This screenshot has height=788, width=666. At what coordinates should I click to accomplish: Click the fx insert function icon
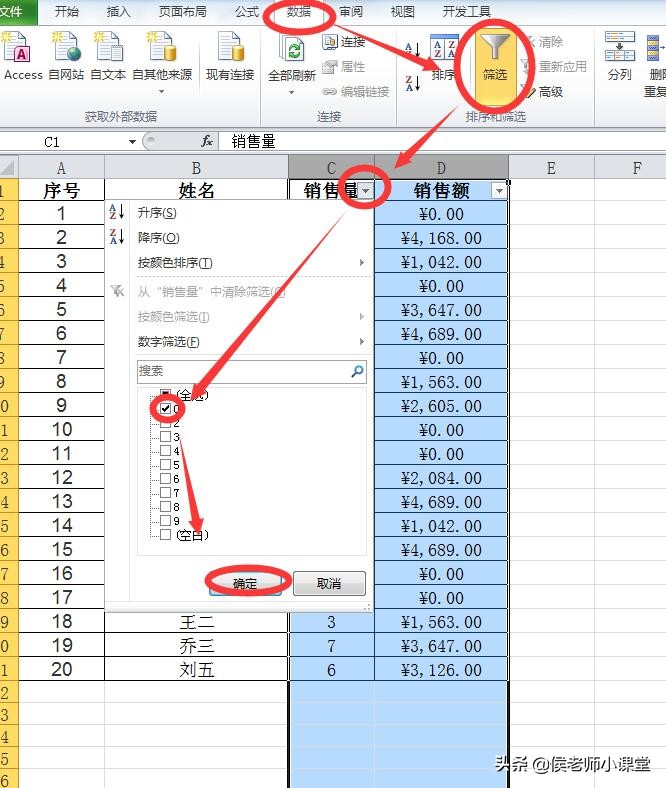207,141
